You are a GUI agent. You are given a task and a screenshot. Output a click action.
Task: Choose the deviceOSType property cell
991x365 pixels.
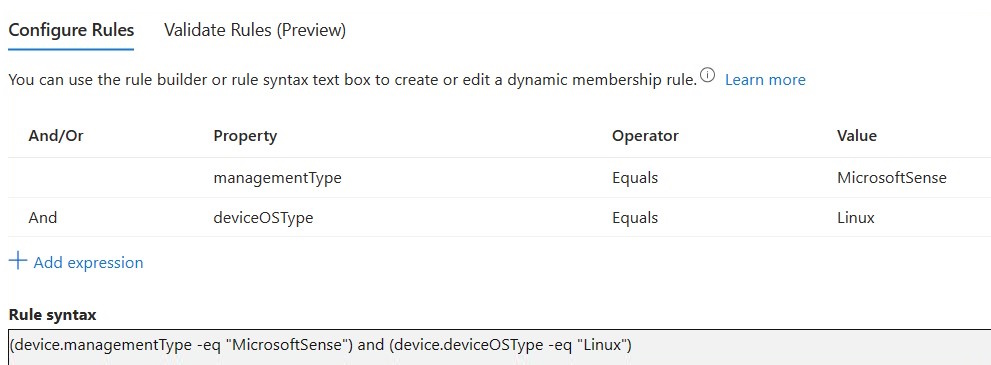click(263, 218)
